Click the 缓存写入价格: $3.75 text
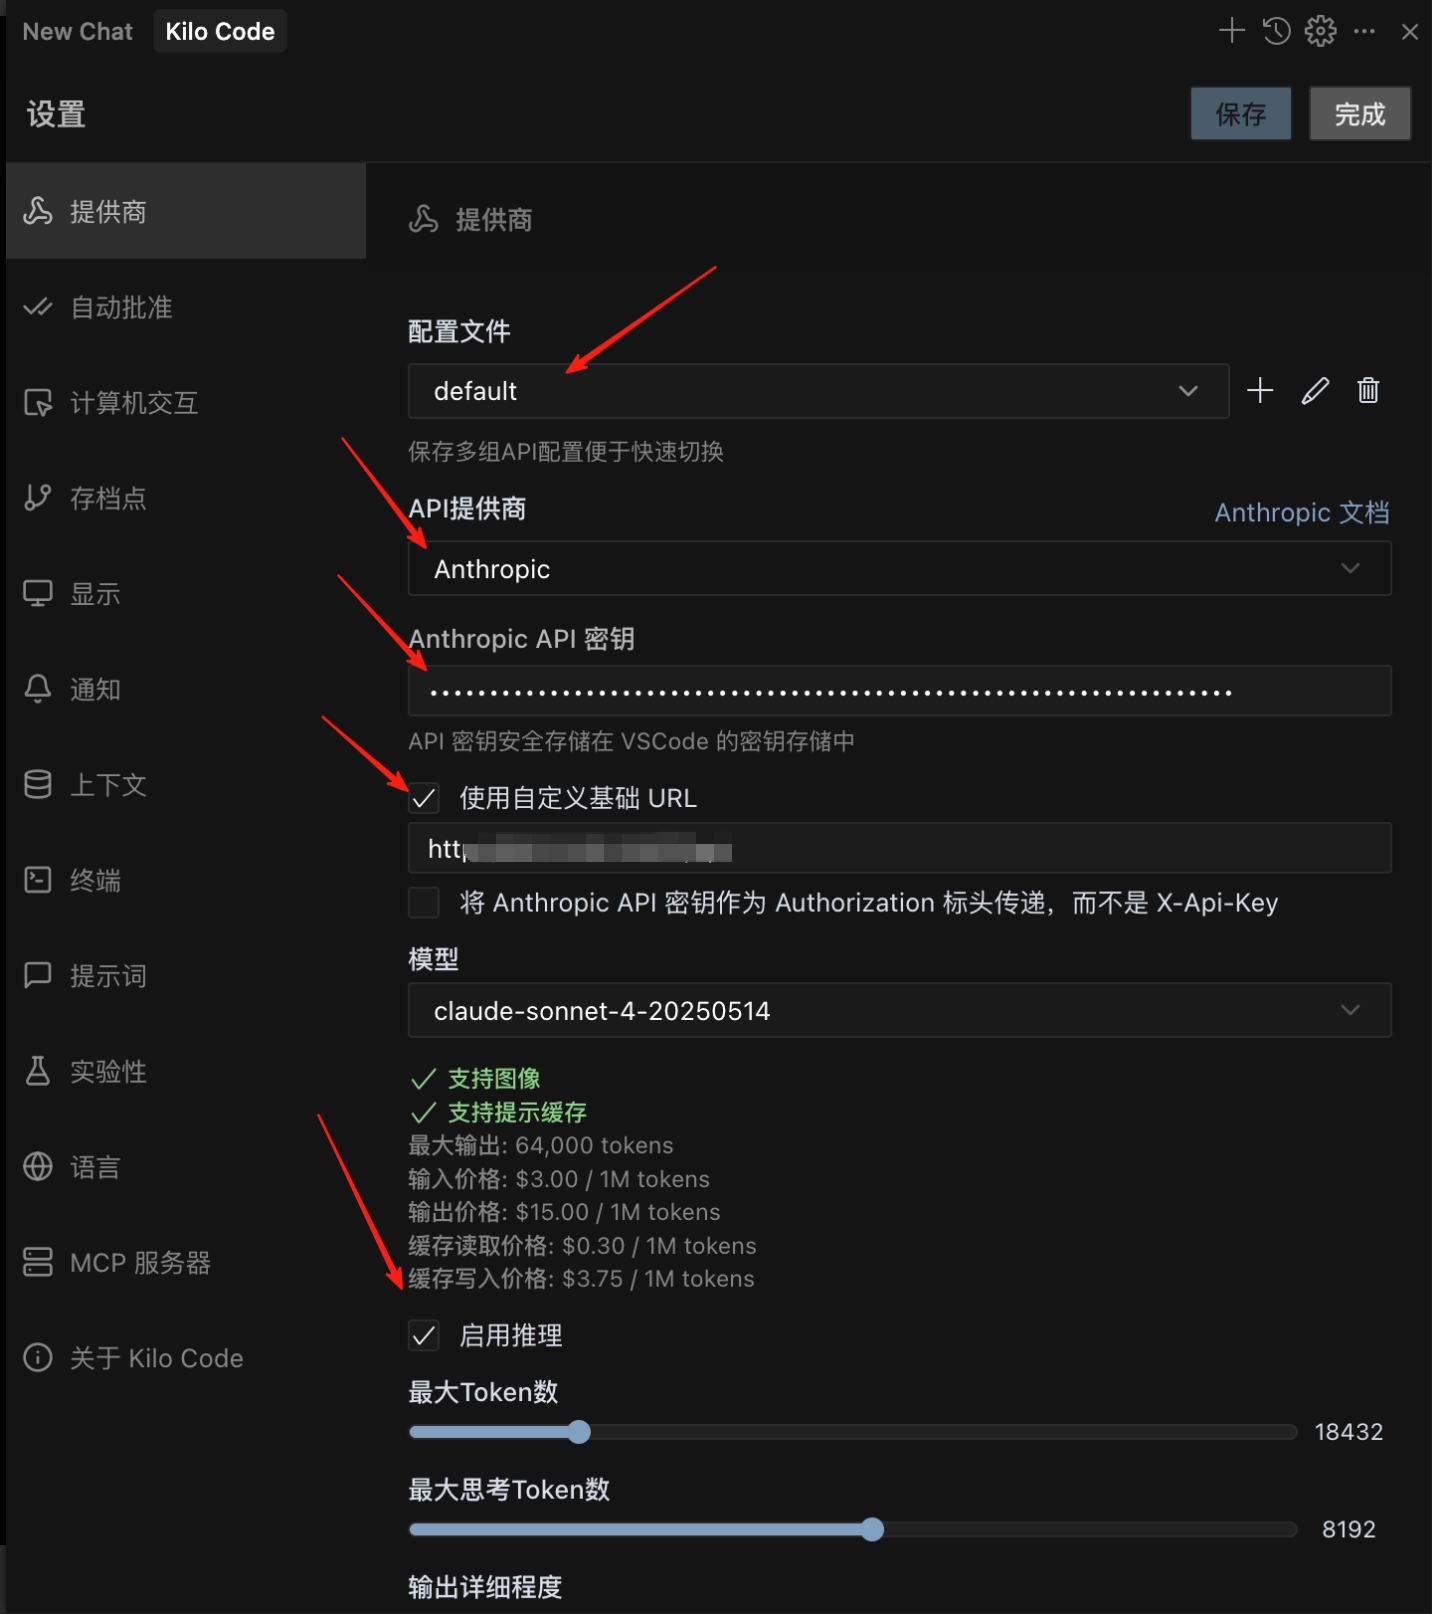Screen dimensions: 1432x1614 pyautogui.click(x=581, y=1279)
